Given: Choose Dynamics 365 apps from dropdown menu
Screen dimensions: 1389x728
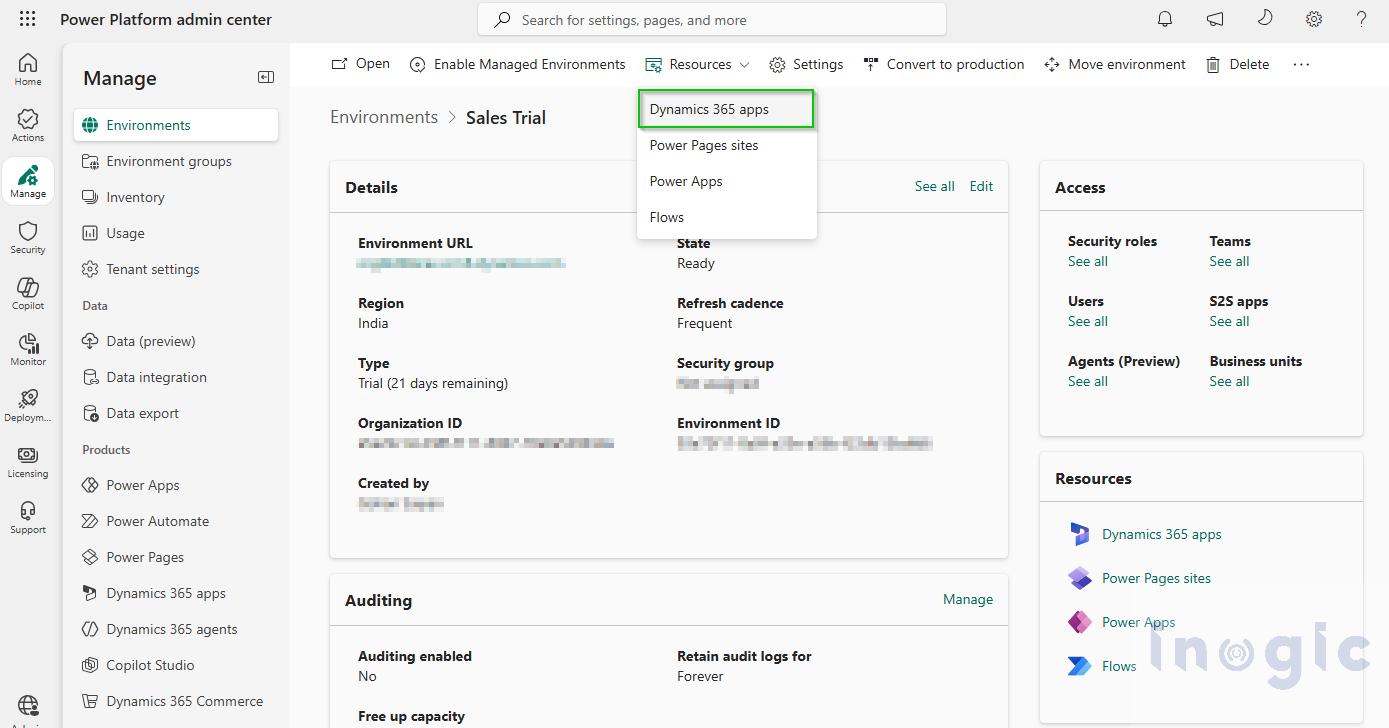Looking at the screenshot, I should pos(726,109).
